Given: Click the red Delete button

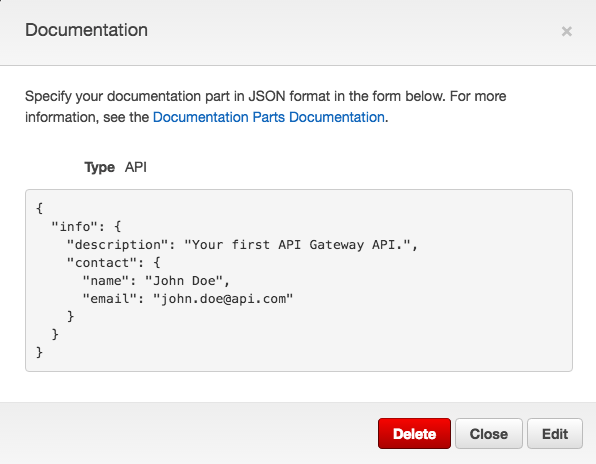Looking at the screenshot, I should click(414, 434).
